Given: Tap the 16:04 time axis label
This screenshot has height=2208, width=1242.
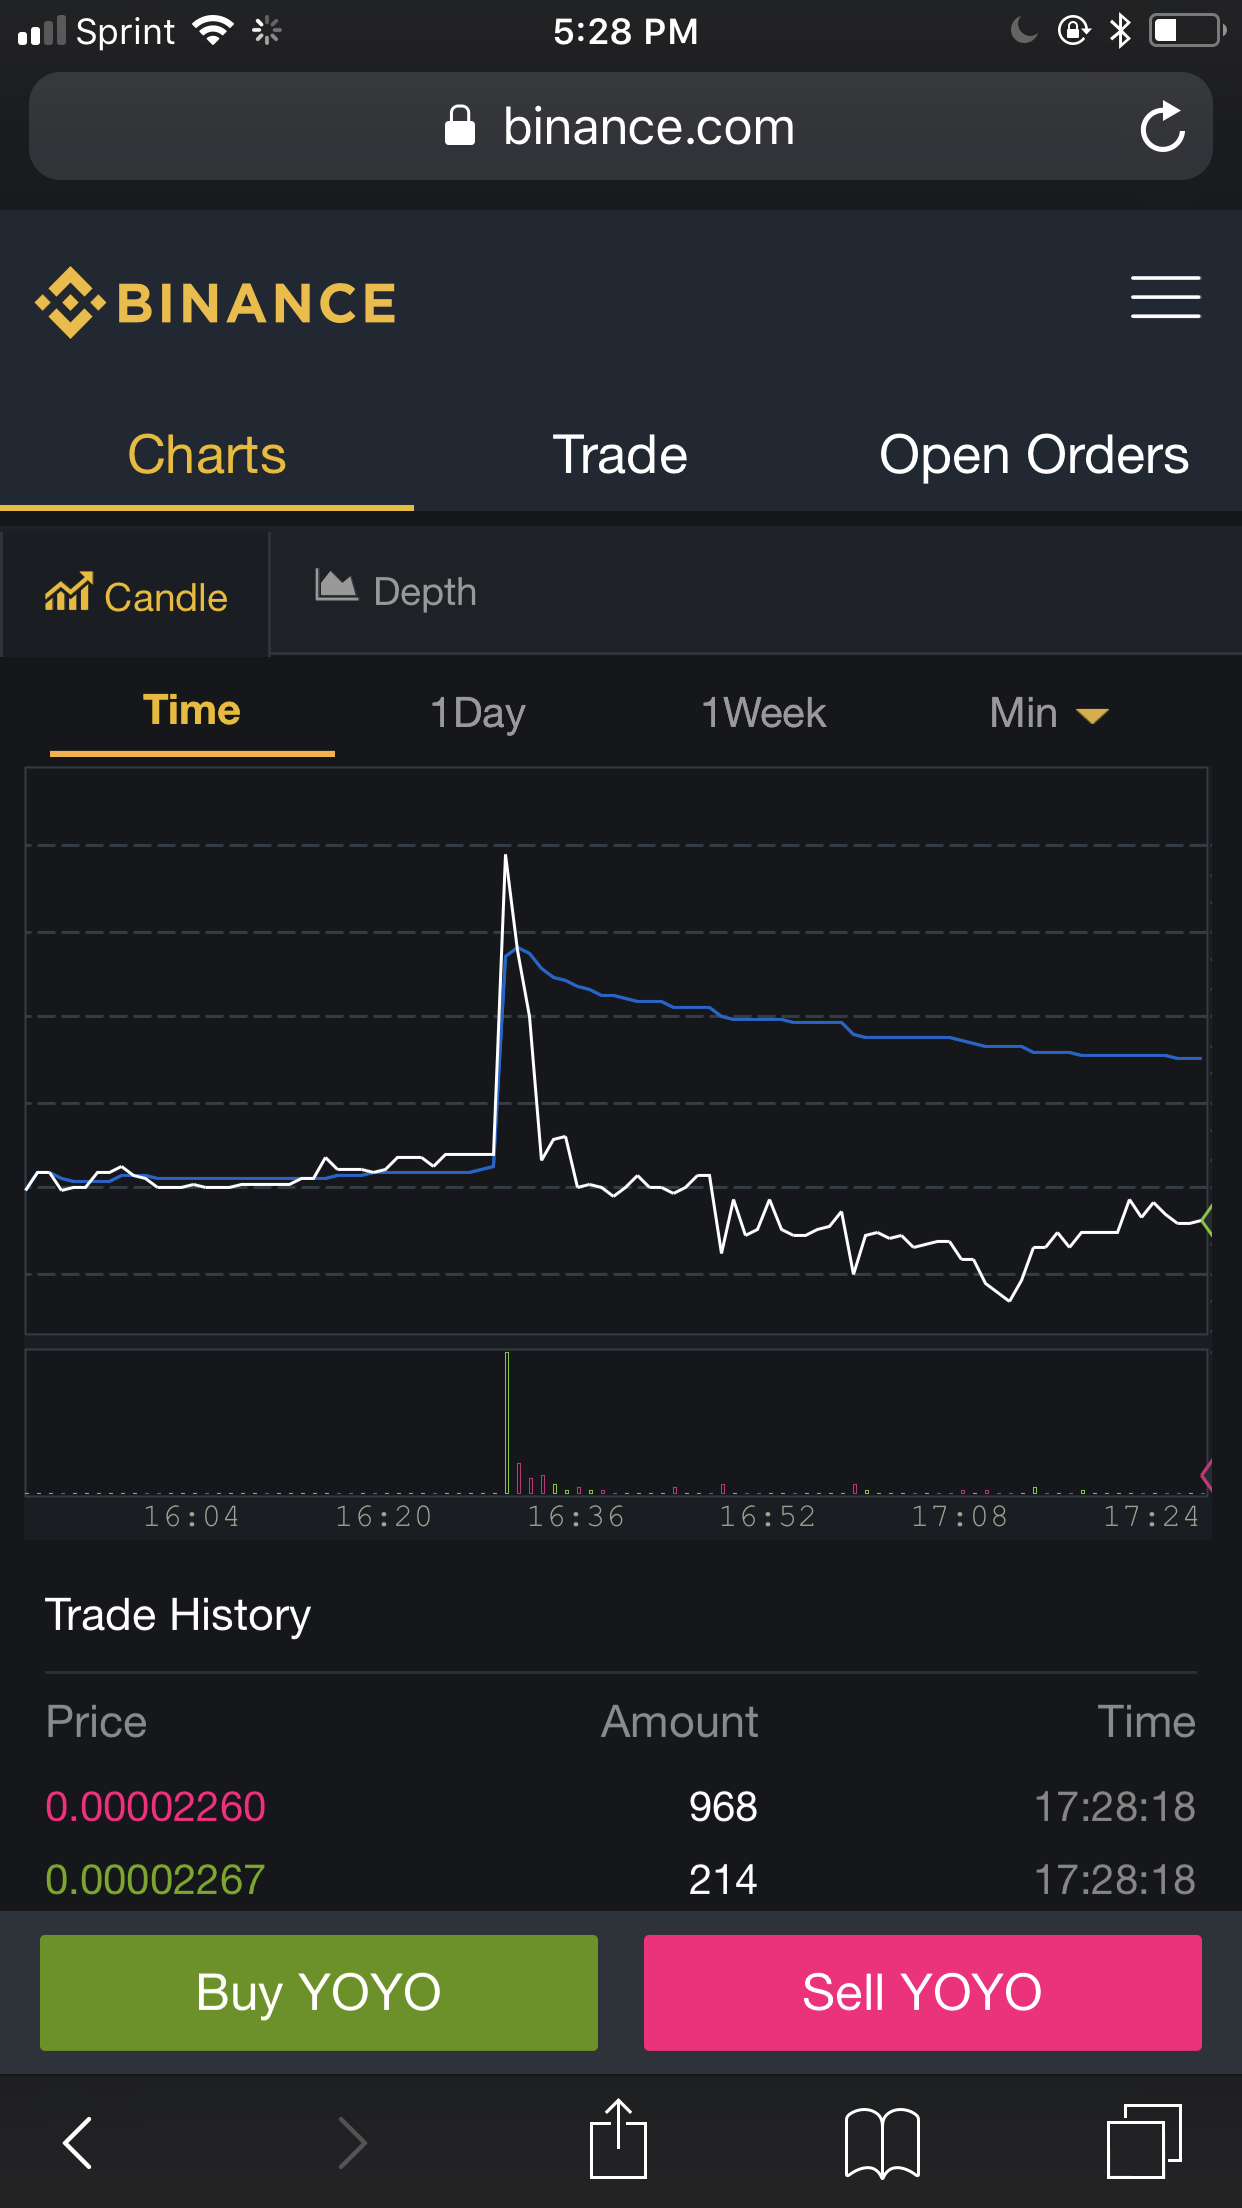Looking at the screenshot, I should tap(192, 1517).
